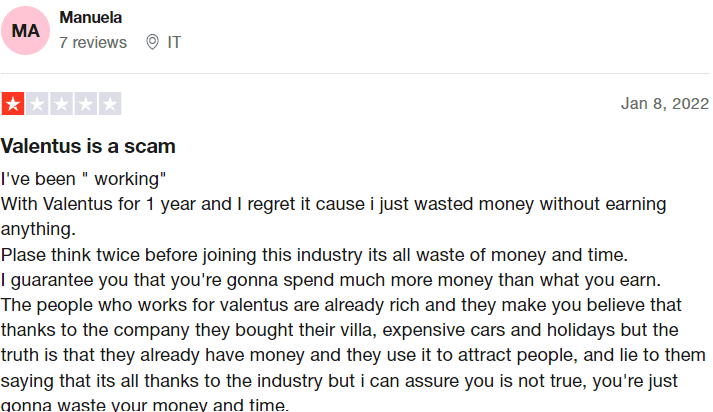This screenshot has height=412, width=713.
Task: Select the IT country label
Action: coord(174,42)
